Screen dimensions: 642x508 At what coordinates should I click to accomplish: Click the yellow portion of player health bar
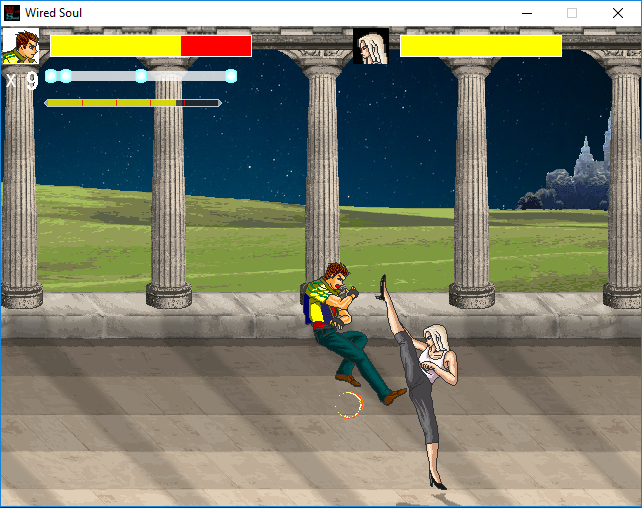click(x=115, y=46)
